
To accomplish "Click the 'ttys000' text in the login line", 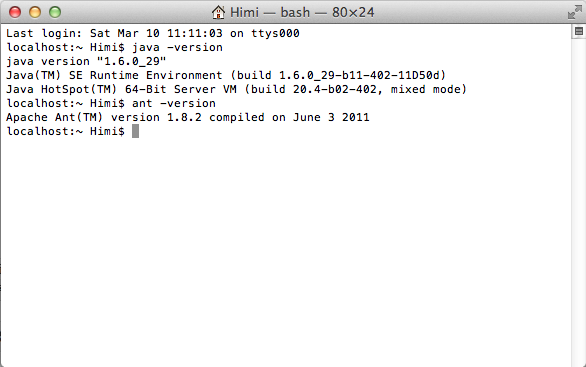I will tap(275, 33).
